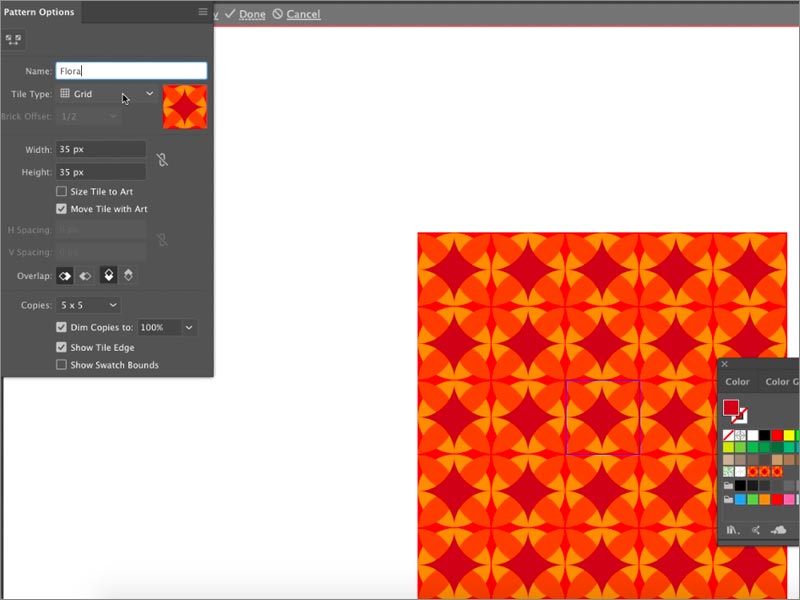
Task: Switch to the Color tab
Action: pyautogui.click(x=737, y=381)
